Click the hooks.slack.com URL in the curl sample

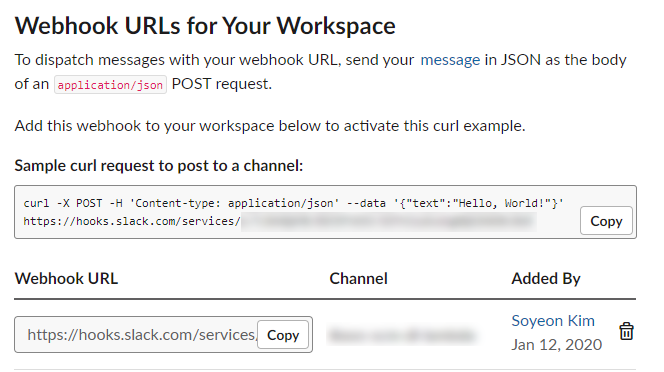pos(132,221)
